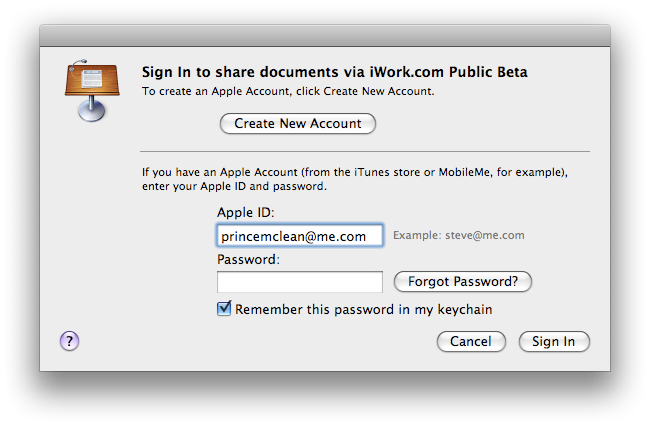Toggle Remember this password in my keychain checkbox

click(224, 309)
